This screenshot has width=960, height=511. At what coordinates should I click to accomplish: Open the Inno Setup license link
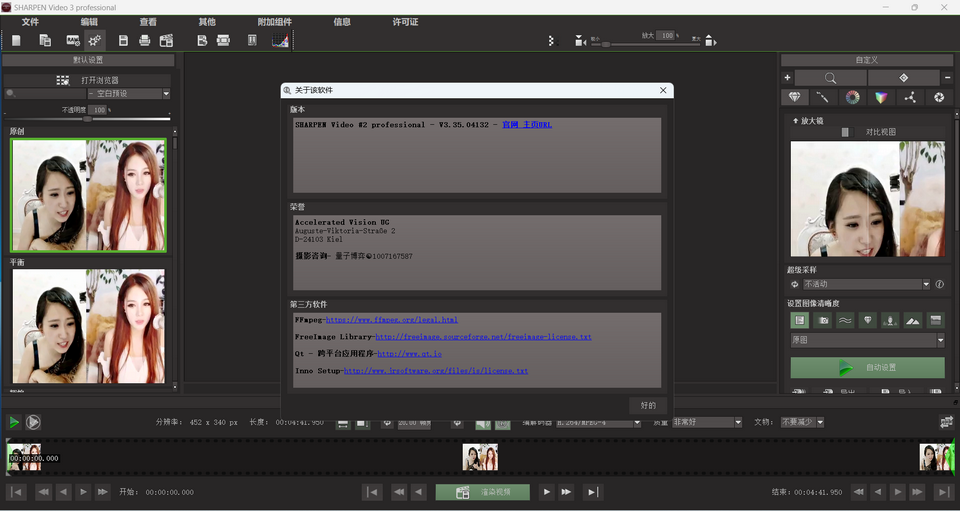point(436,371)
